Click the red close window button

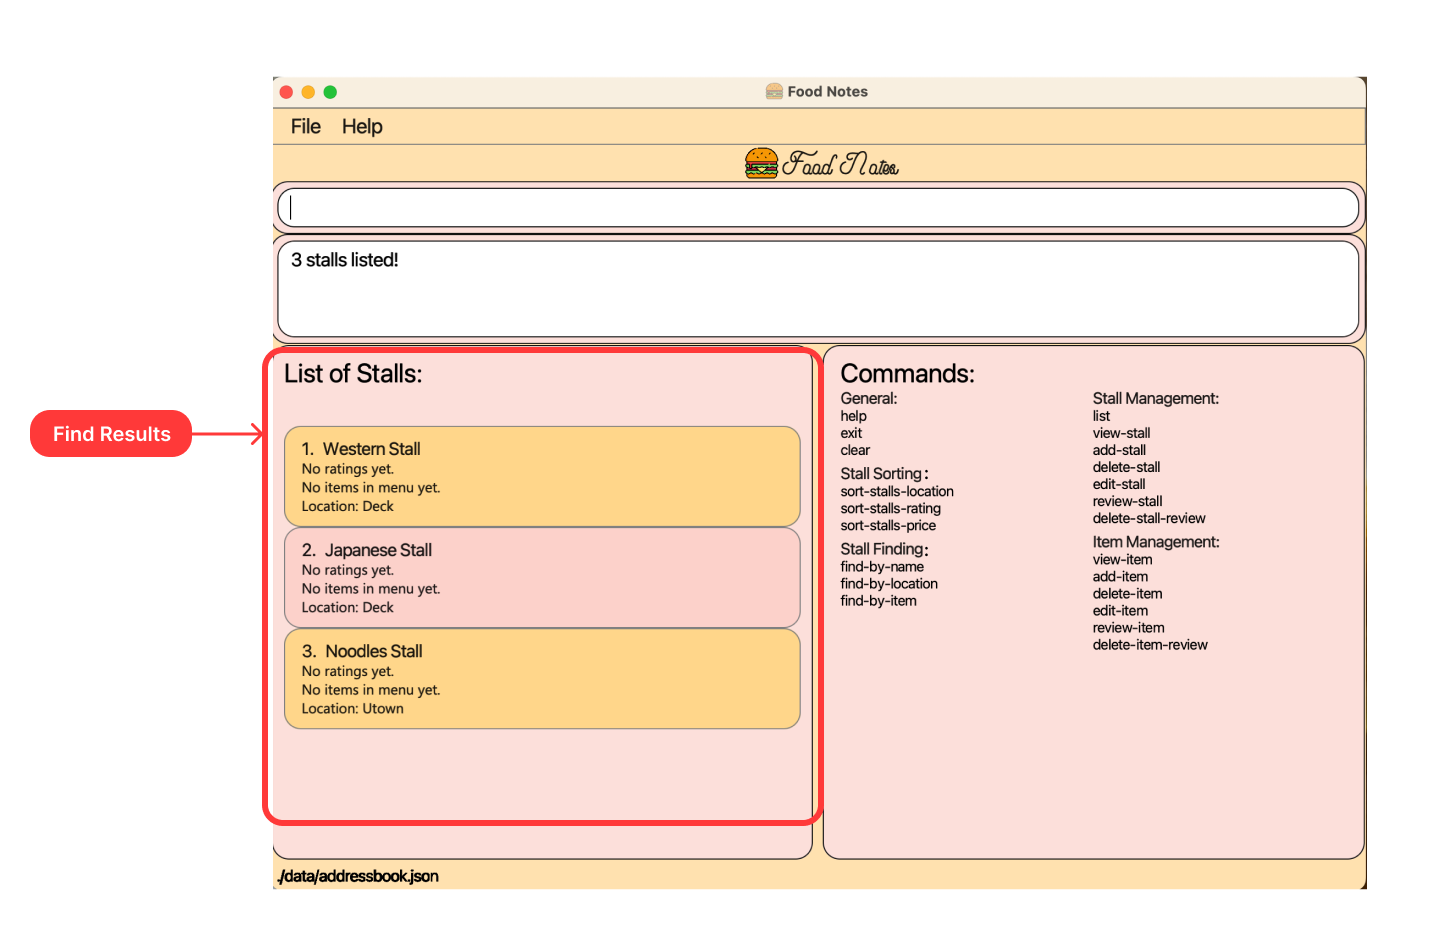point(286,92)
